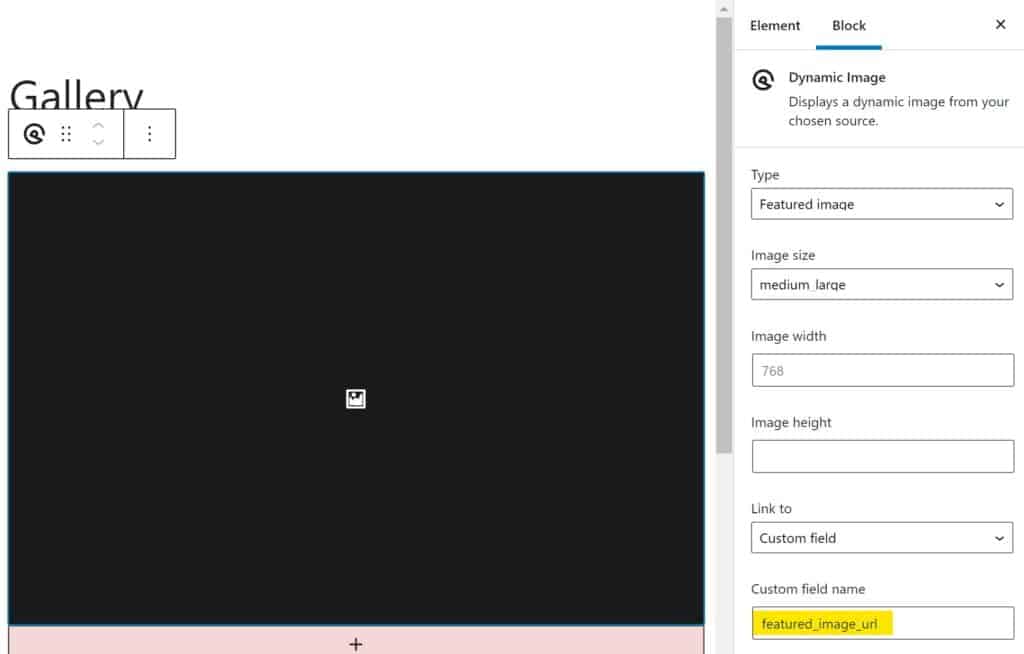The height and width of the screenshot is (654, 1024).
Task: Move block down with the down arrow
Action: [x=98, y=143]
